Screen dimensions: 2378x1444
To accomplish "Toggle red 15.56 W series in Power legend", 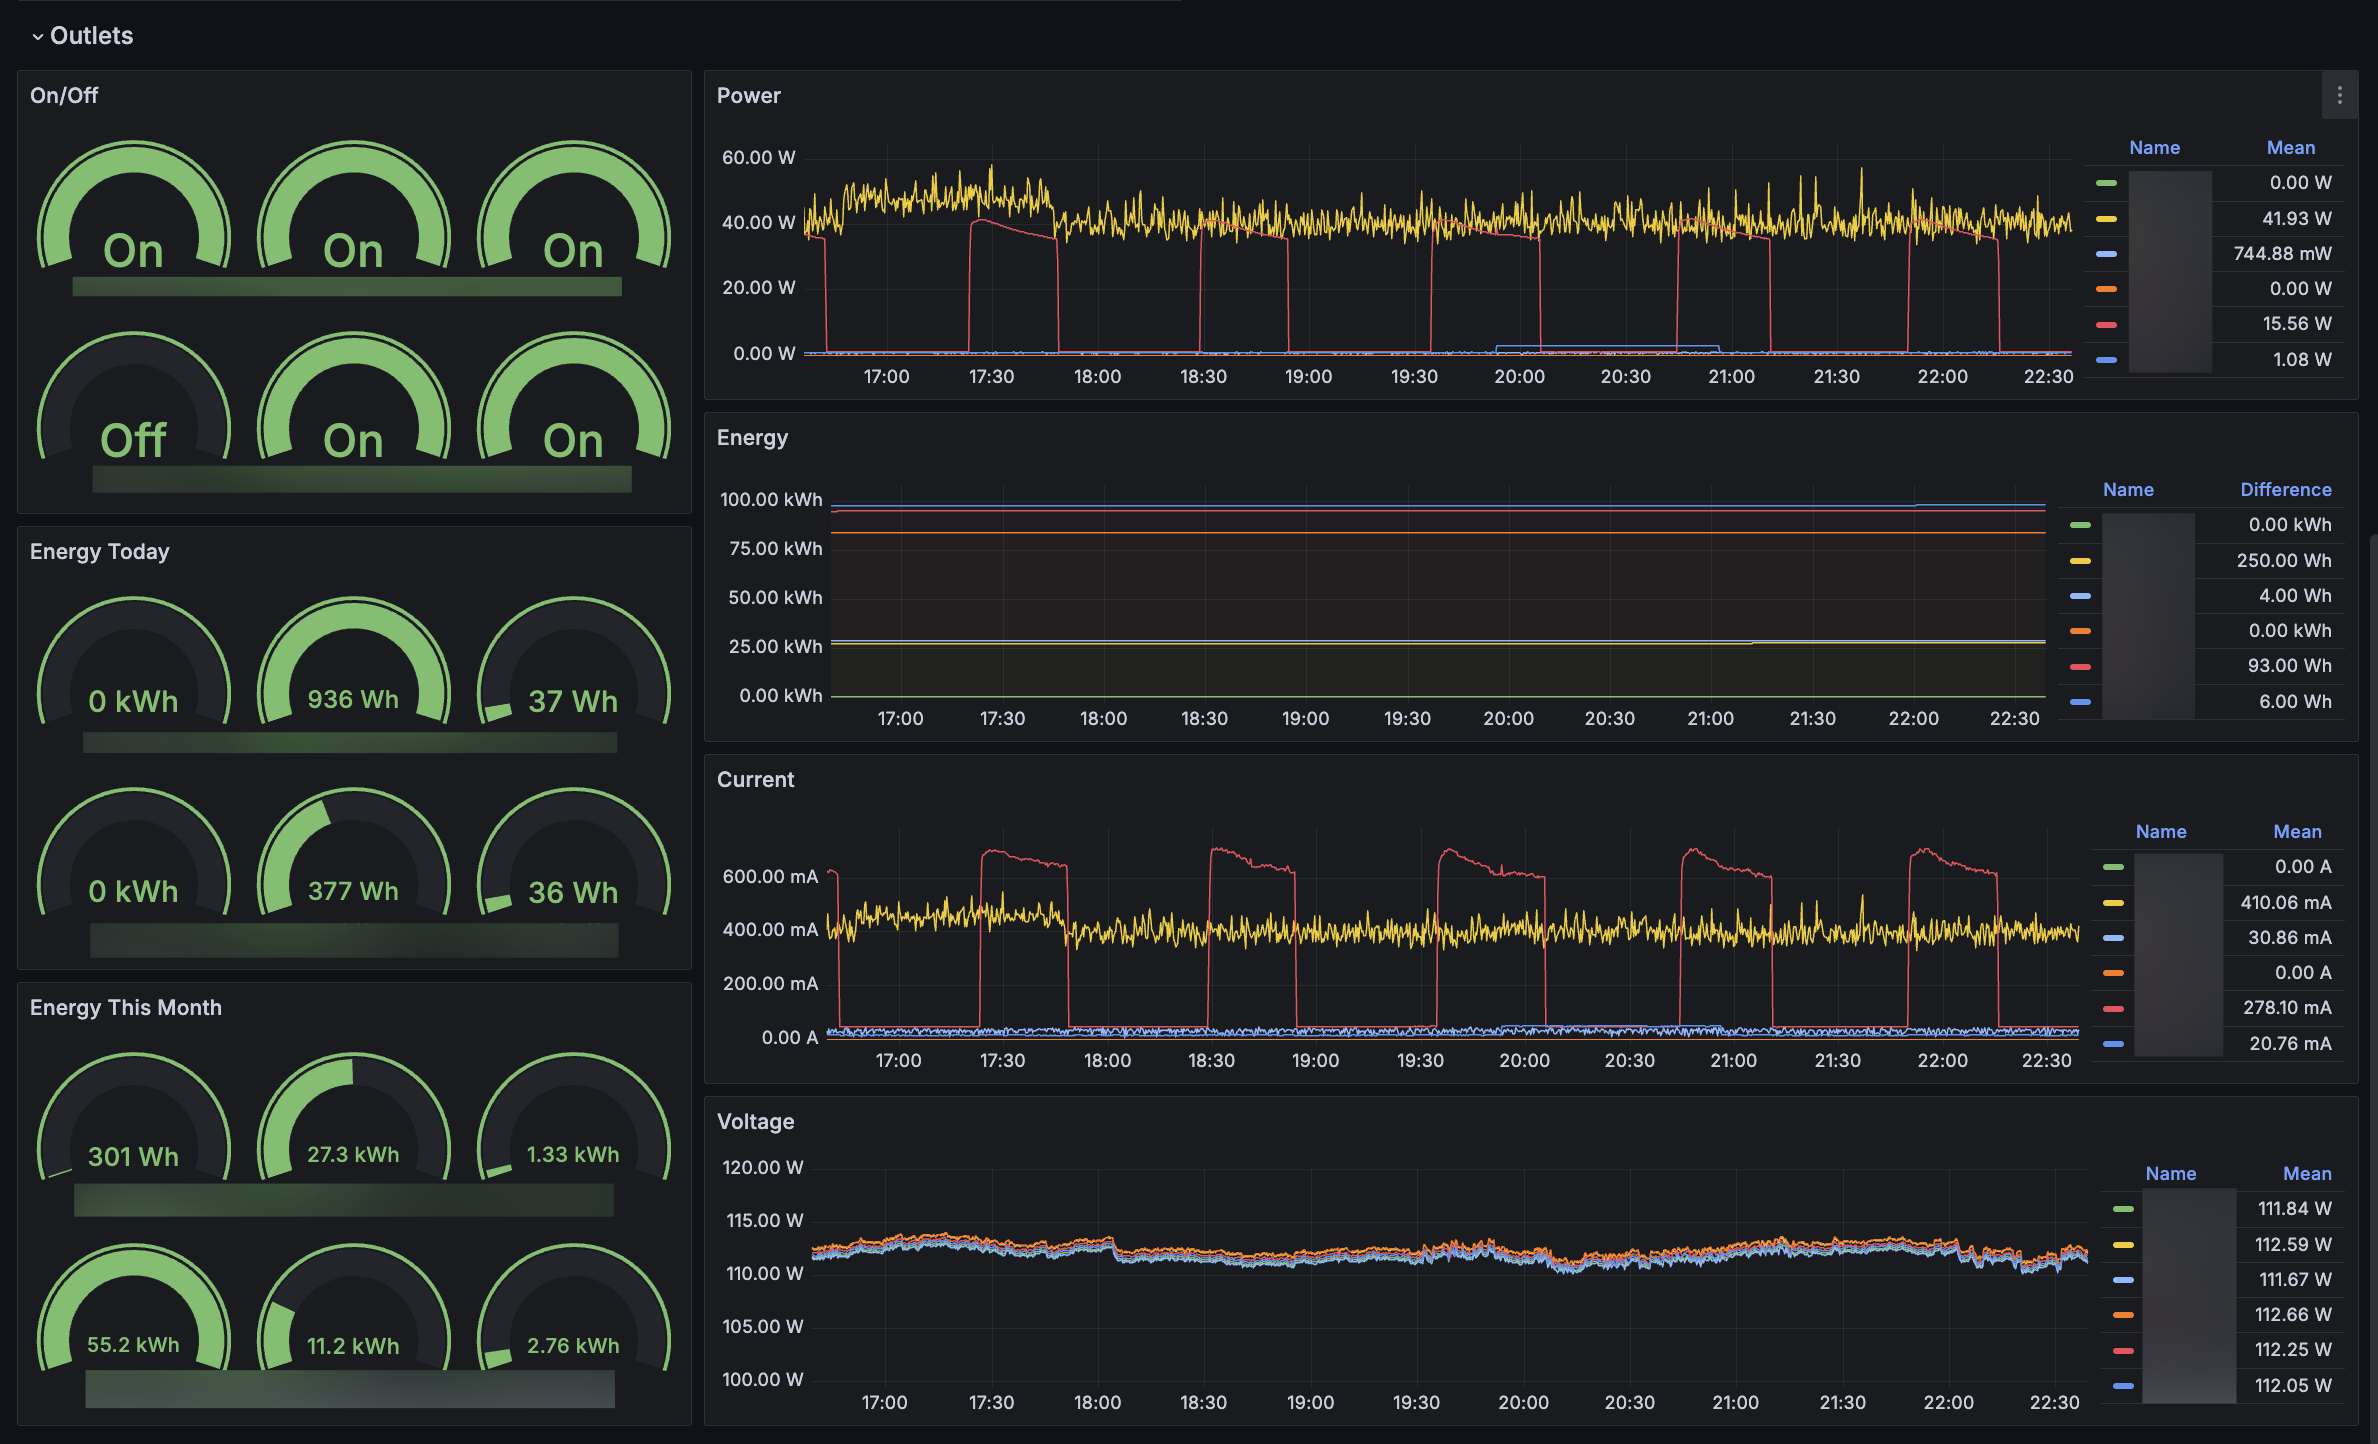I will click(x=2106, y=324).
